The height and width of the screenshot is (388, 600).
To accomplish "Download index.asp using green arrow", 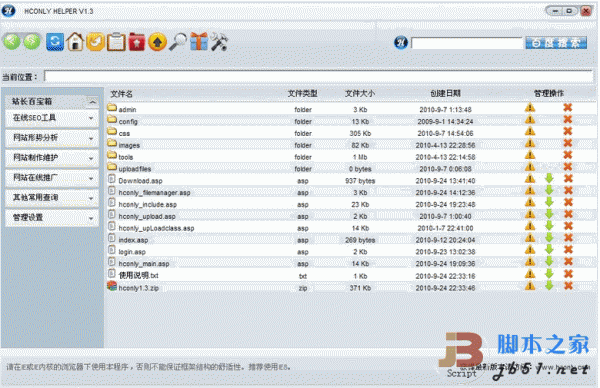I will (x=549, y=238).
